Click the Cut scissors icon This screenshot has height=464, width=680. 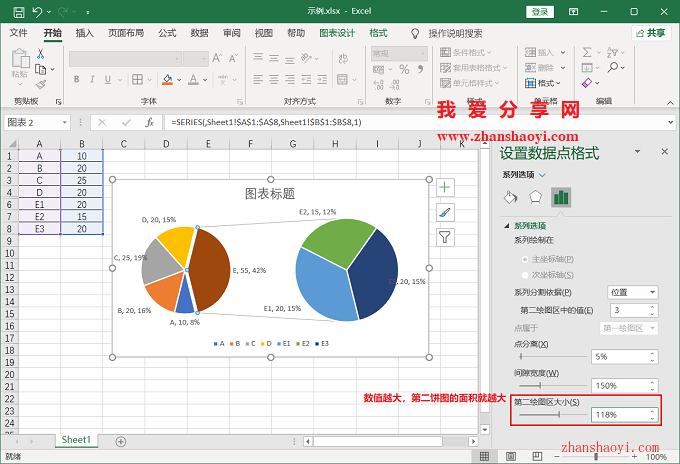(x=40, y=54)
